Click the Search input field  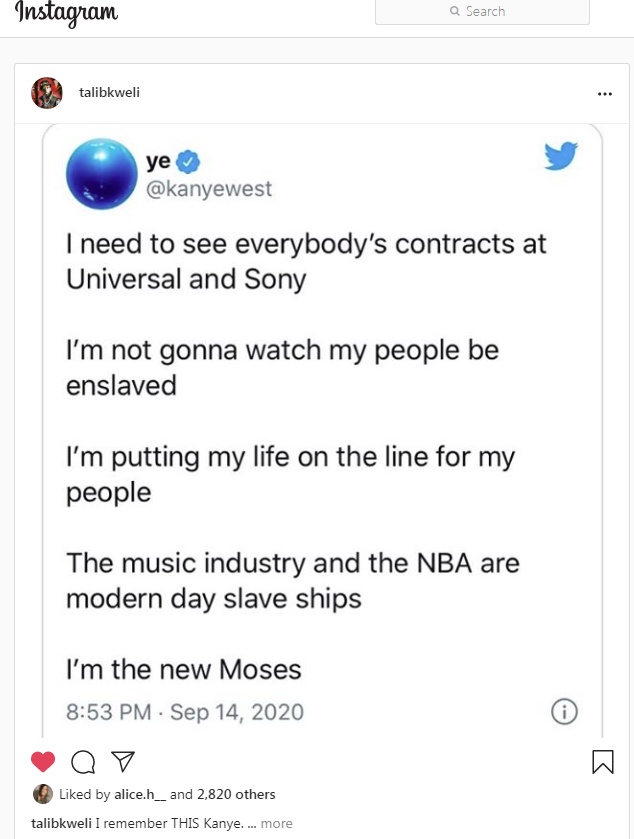point(482,12)
